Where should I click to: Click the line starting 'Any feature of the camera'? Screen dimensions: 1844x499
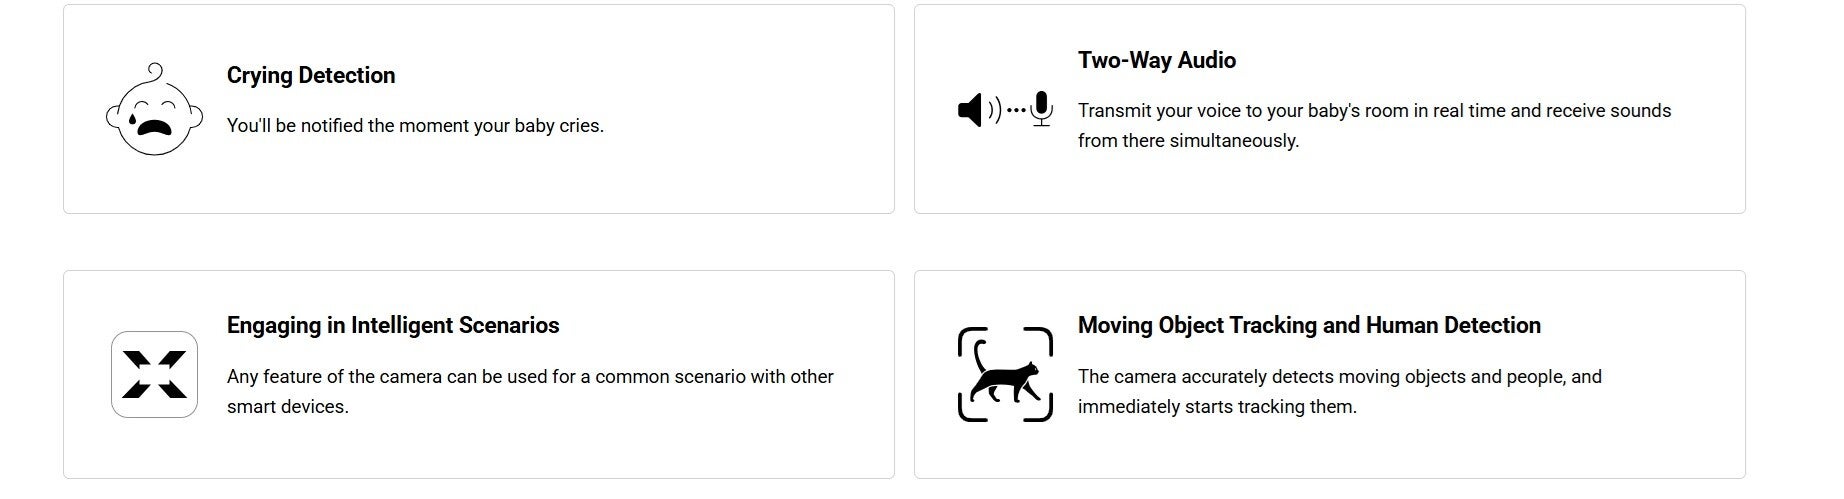[x=530, y=376]
